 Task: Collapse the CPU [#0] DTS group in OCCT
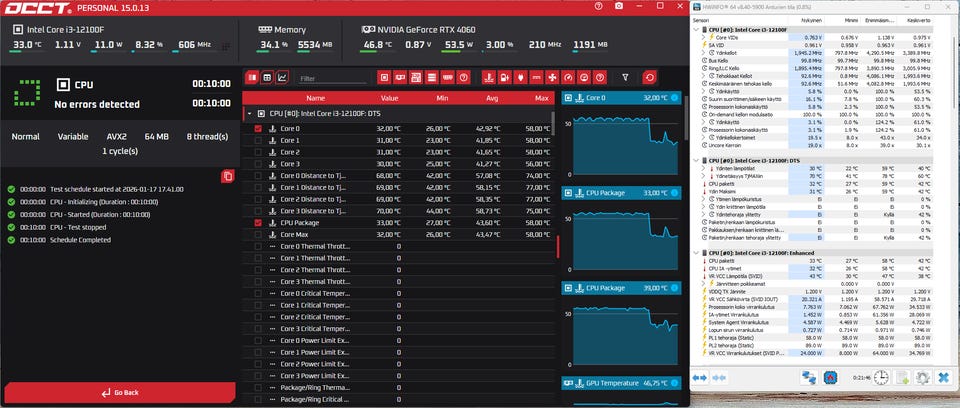249,114
